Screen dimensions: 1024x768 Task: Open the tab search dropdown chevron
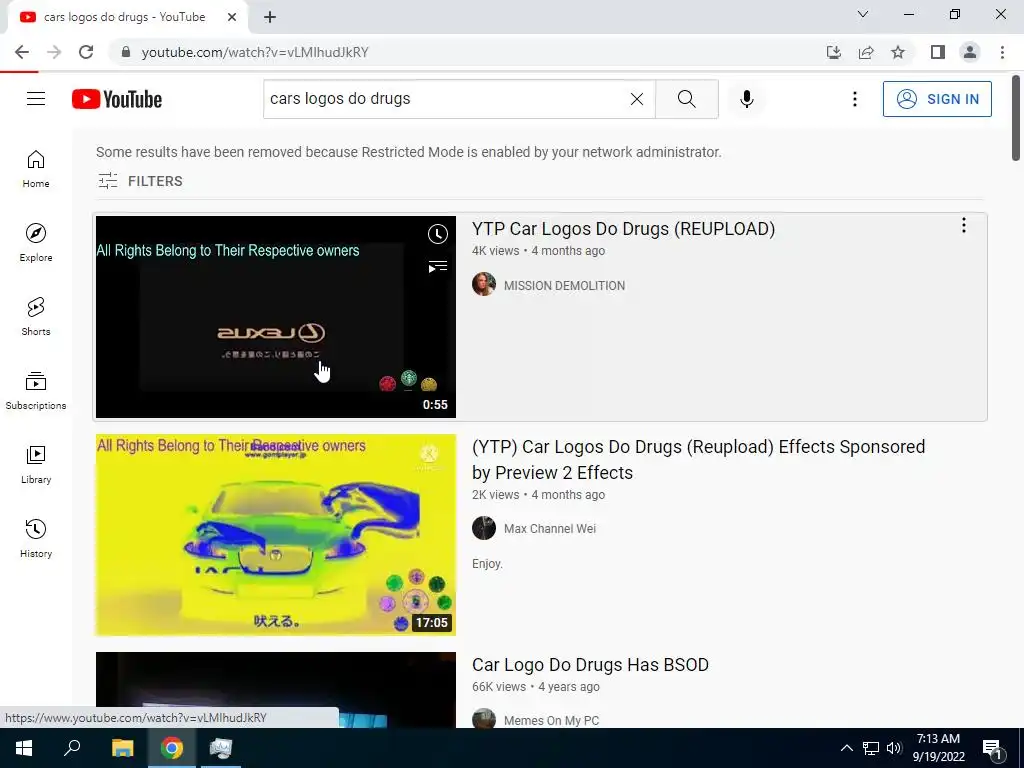tap(863, 14)
